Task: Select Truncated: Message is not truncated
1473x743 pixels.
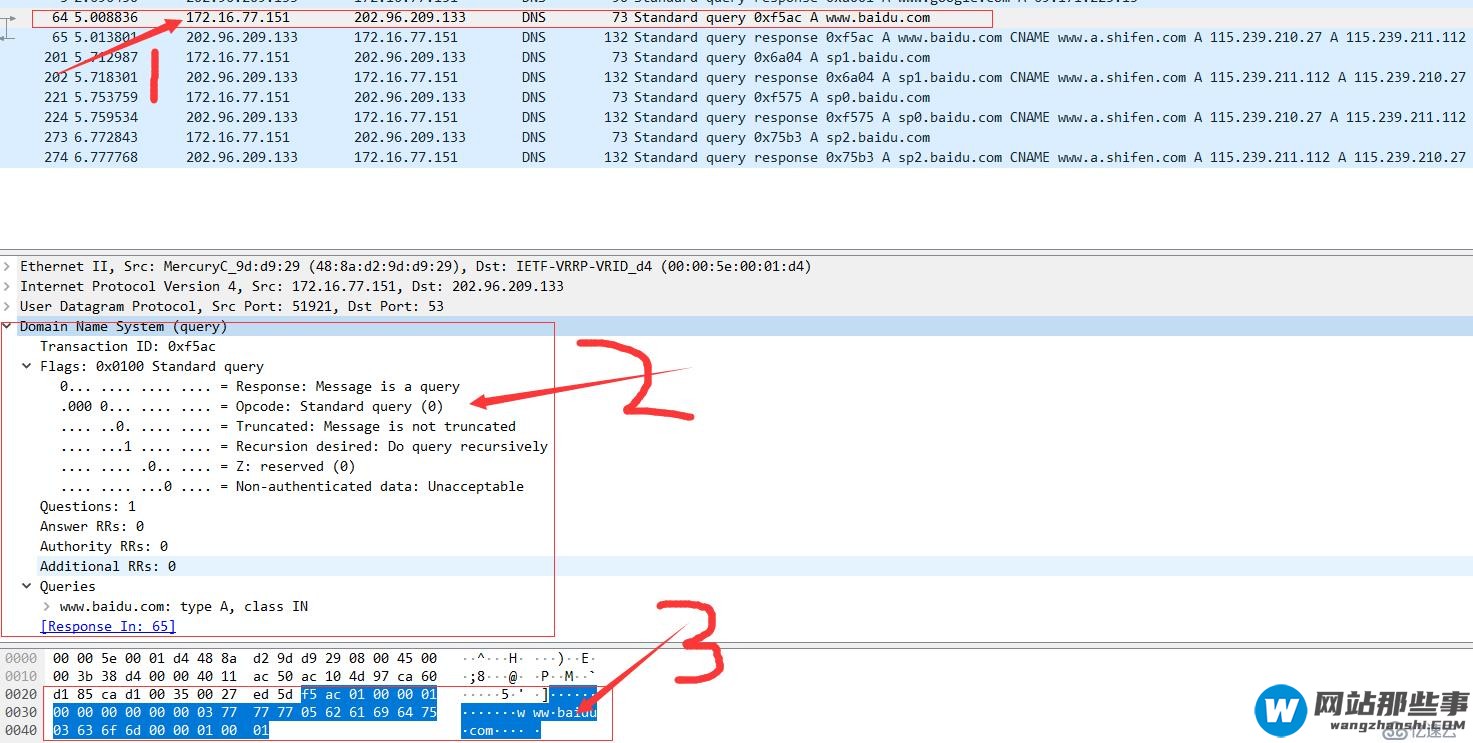Action: click(x=288, y=426)
